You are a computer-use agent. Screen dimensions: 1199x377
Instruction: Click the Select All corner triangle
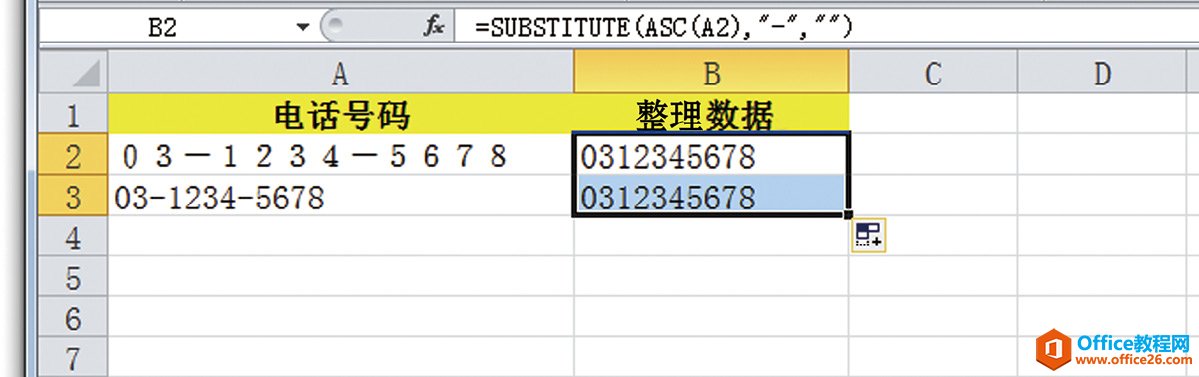coord(74,73)
